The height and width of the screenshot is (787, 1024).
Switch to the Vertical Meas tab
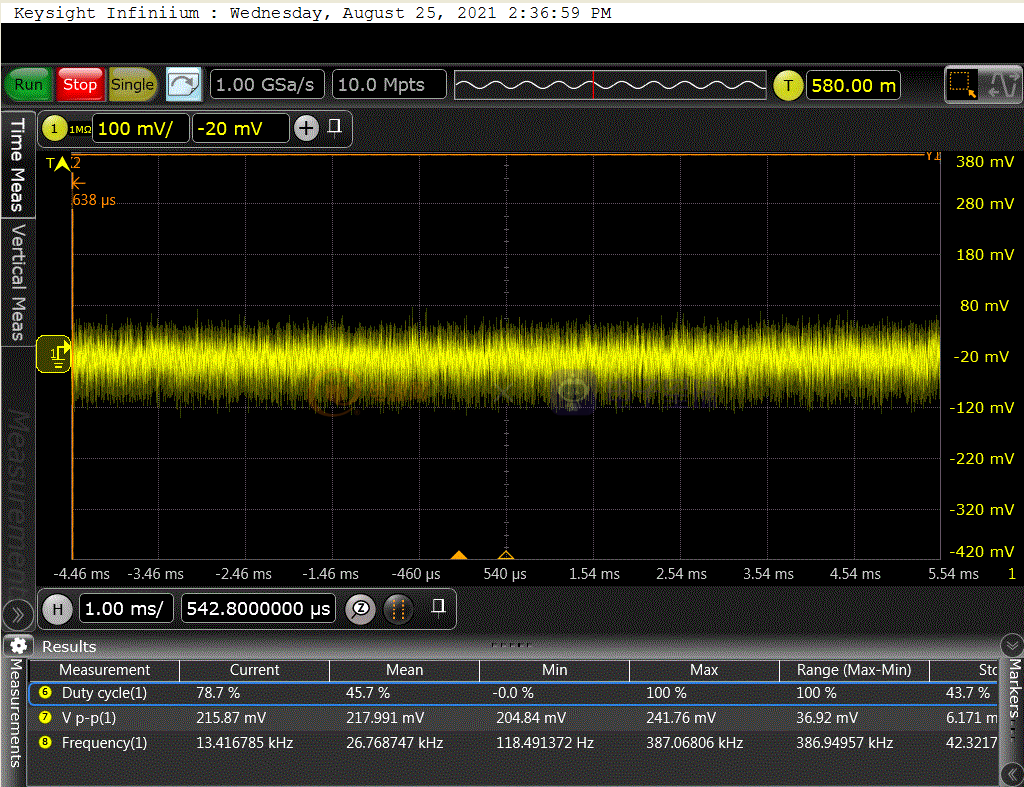click(17, 282)
